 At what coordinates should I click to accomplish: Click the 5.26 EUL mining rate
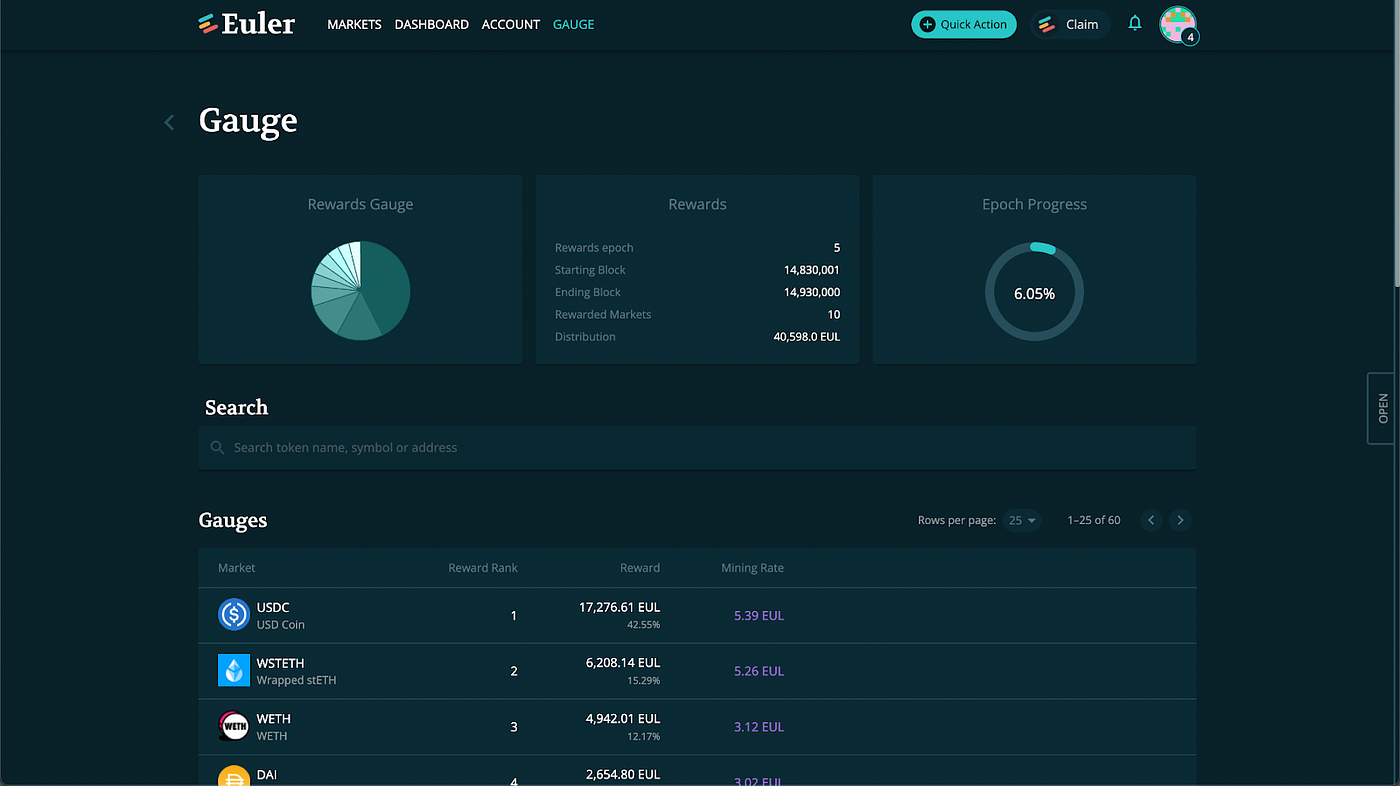click(x=759, y=671)
